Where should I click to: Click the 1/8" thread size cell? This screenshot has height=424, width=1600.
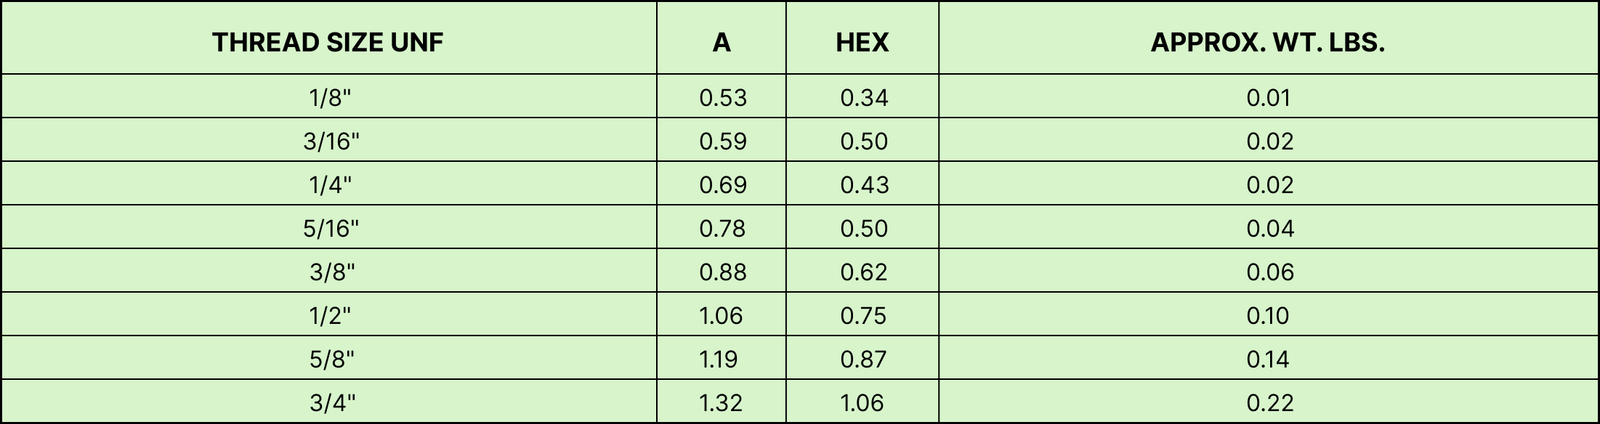coord(330,97)
